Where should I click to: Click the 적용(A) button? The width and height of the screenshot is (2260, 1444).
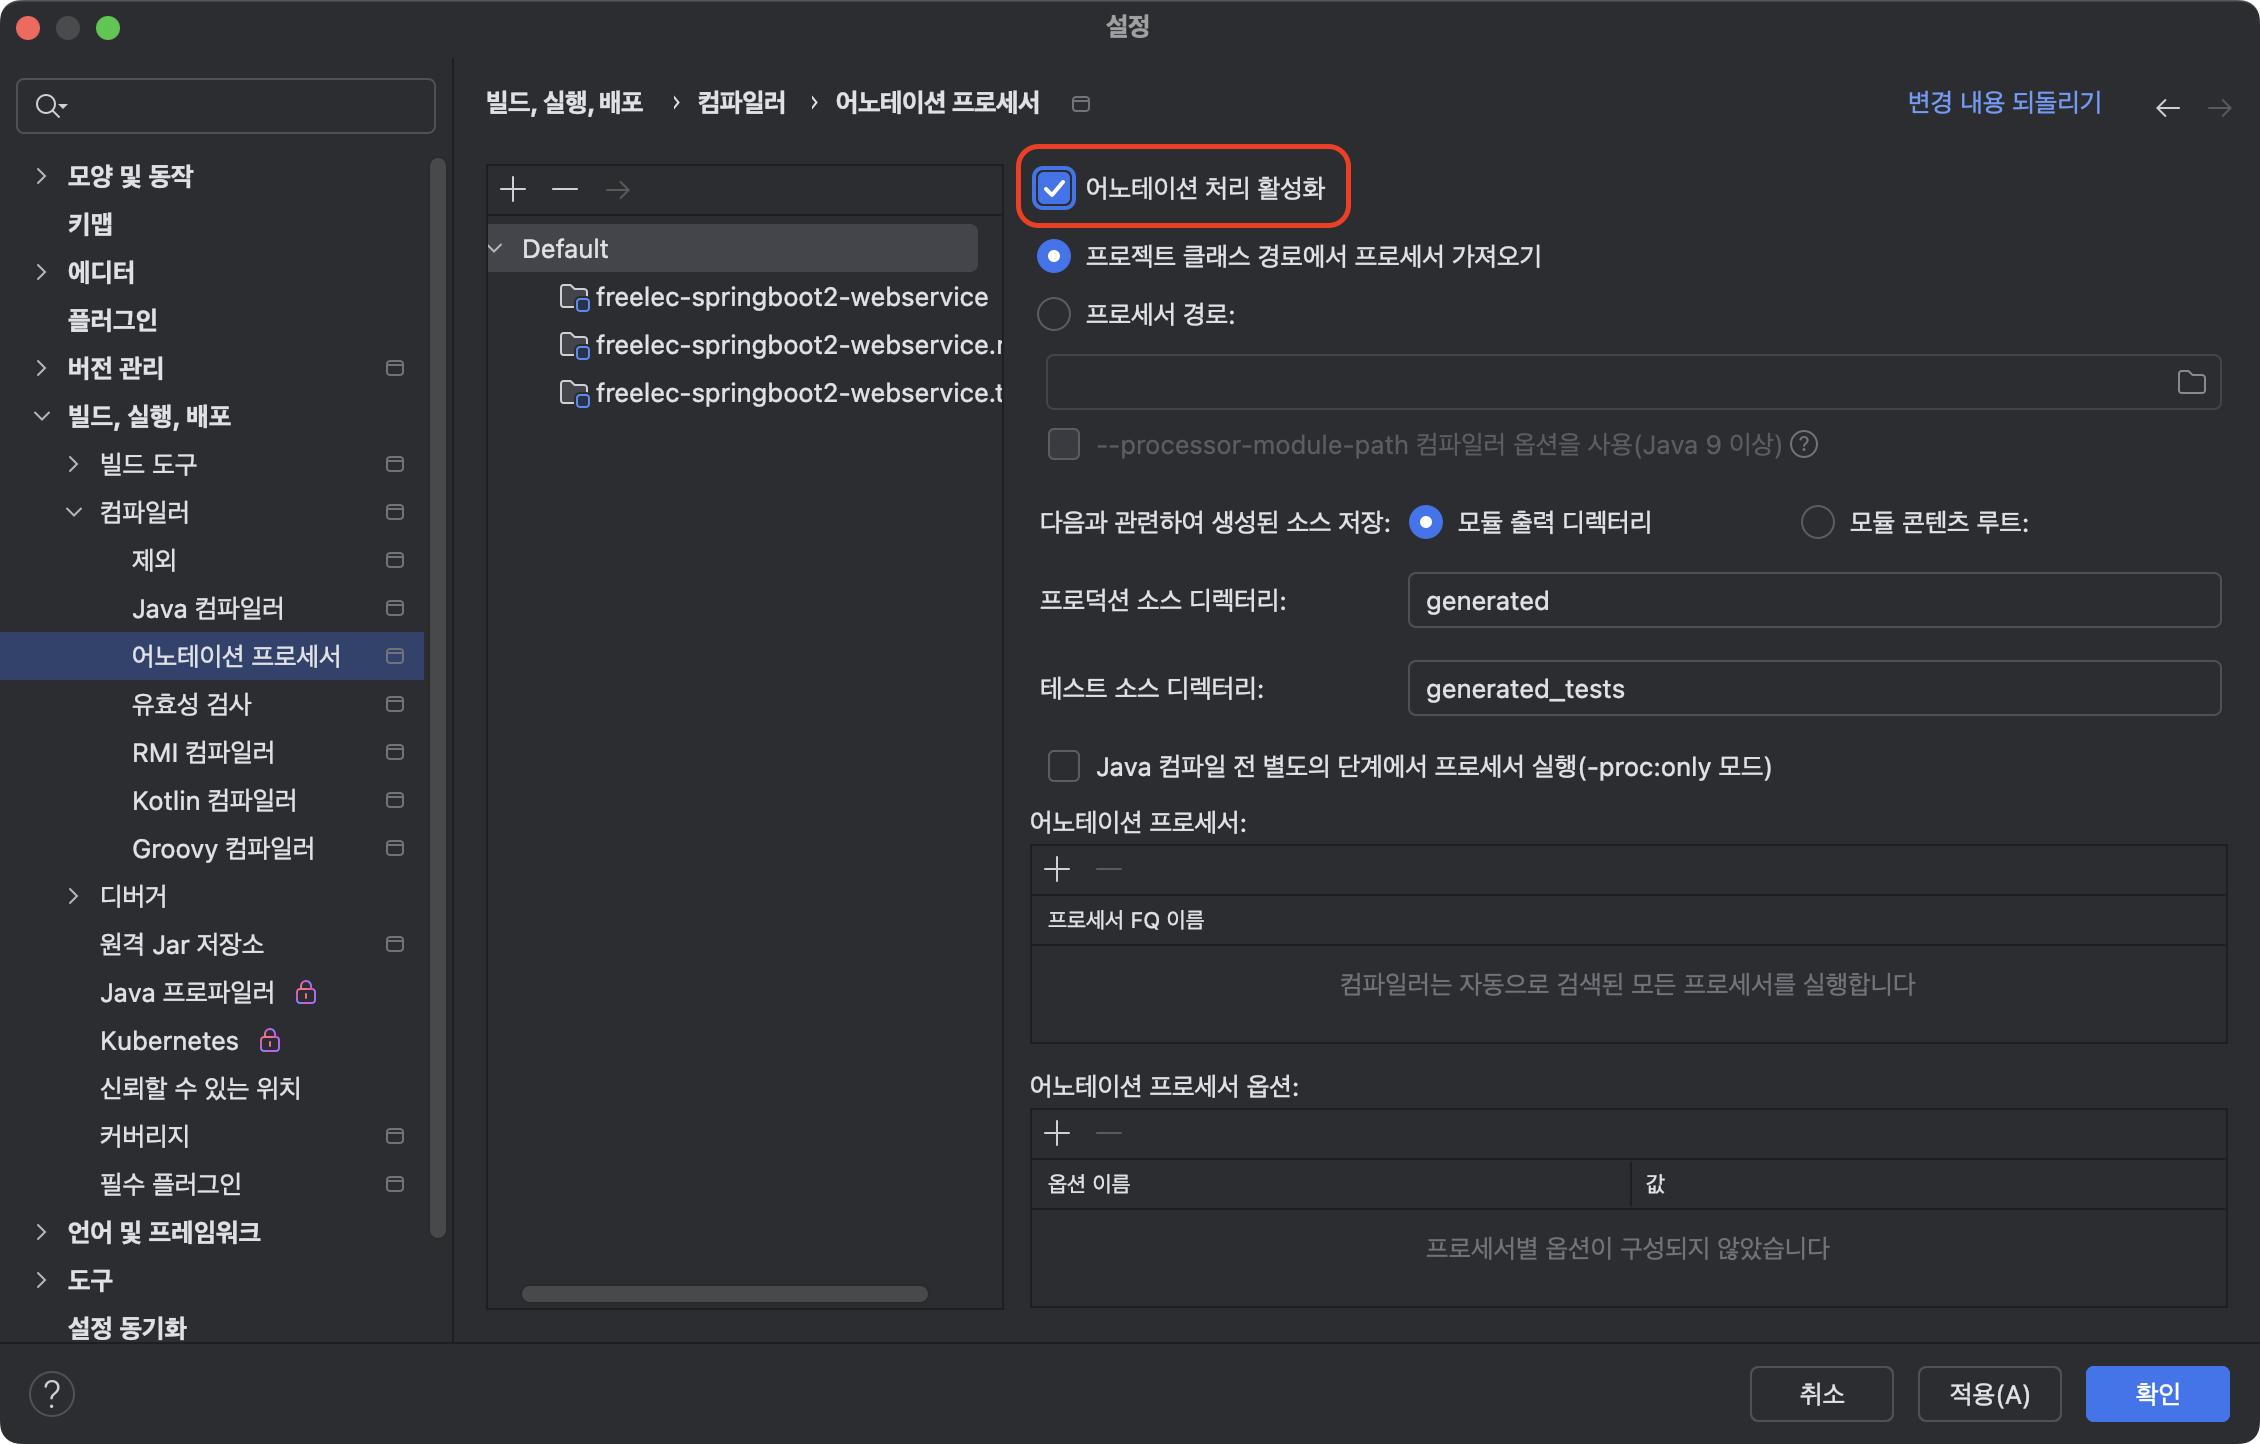1989,1393
